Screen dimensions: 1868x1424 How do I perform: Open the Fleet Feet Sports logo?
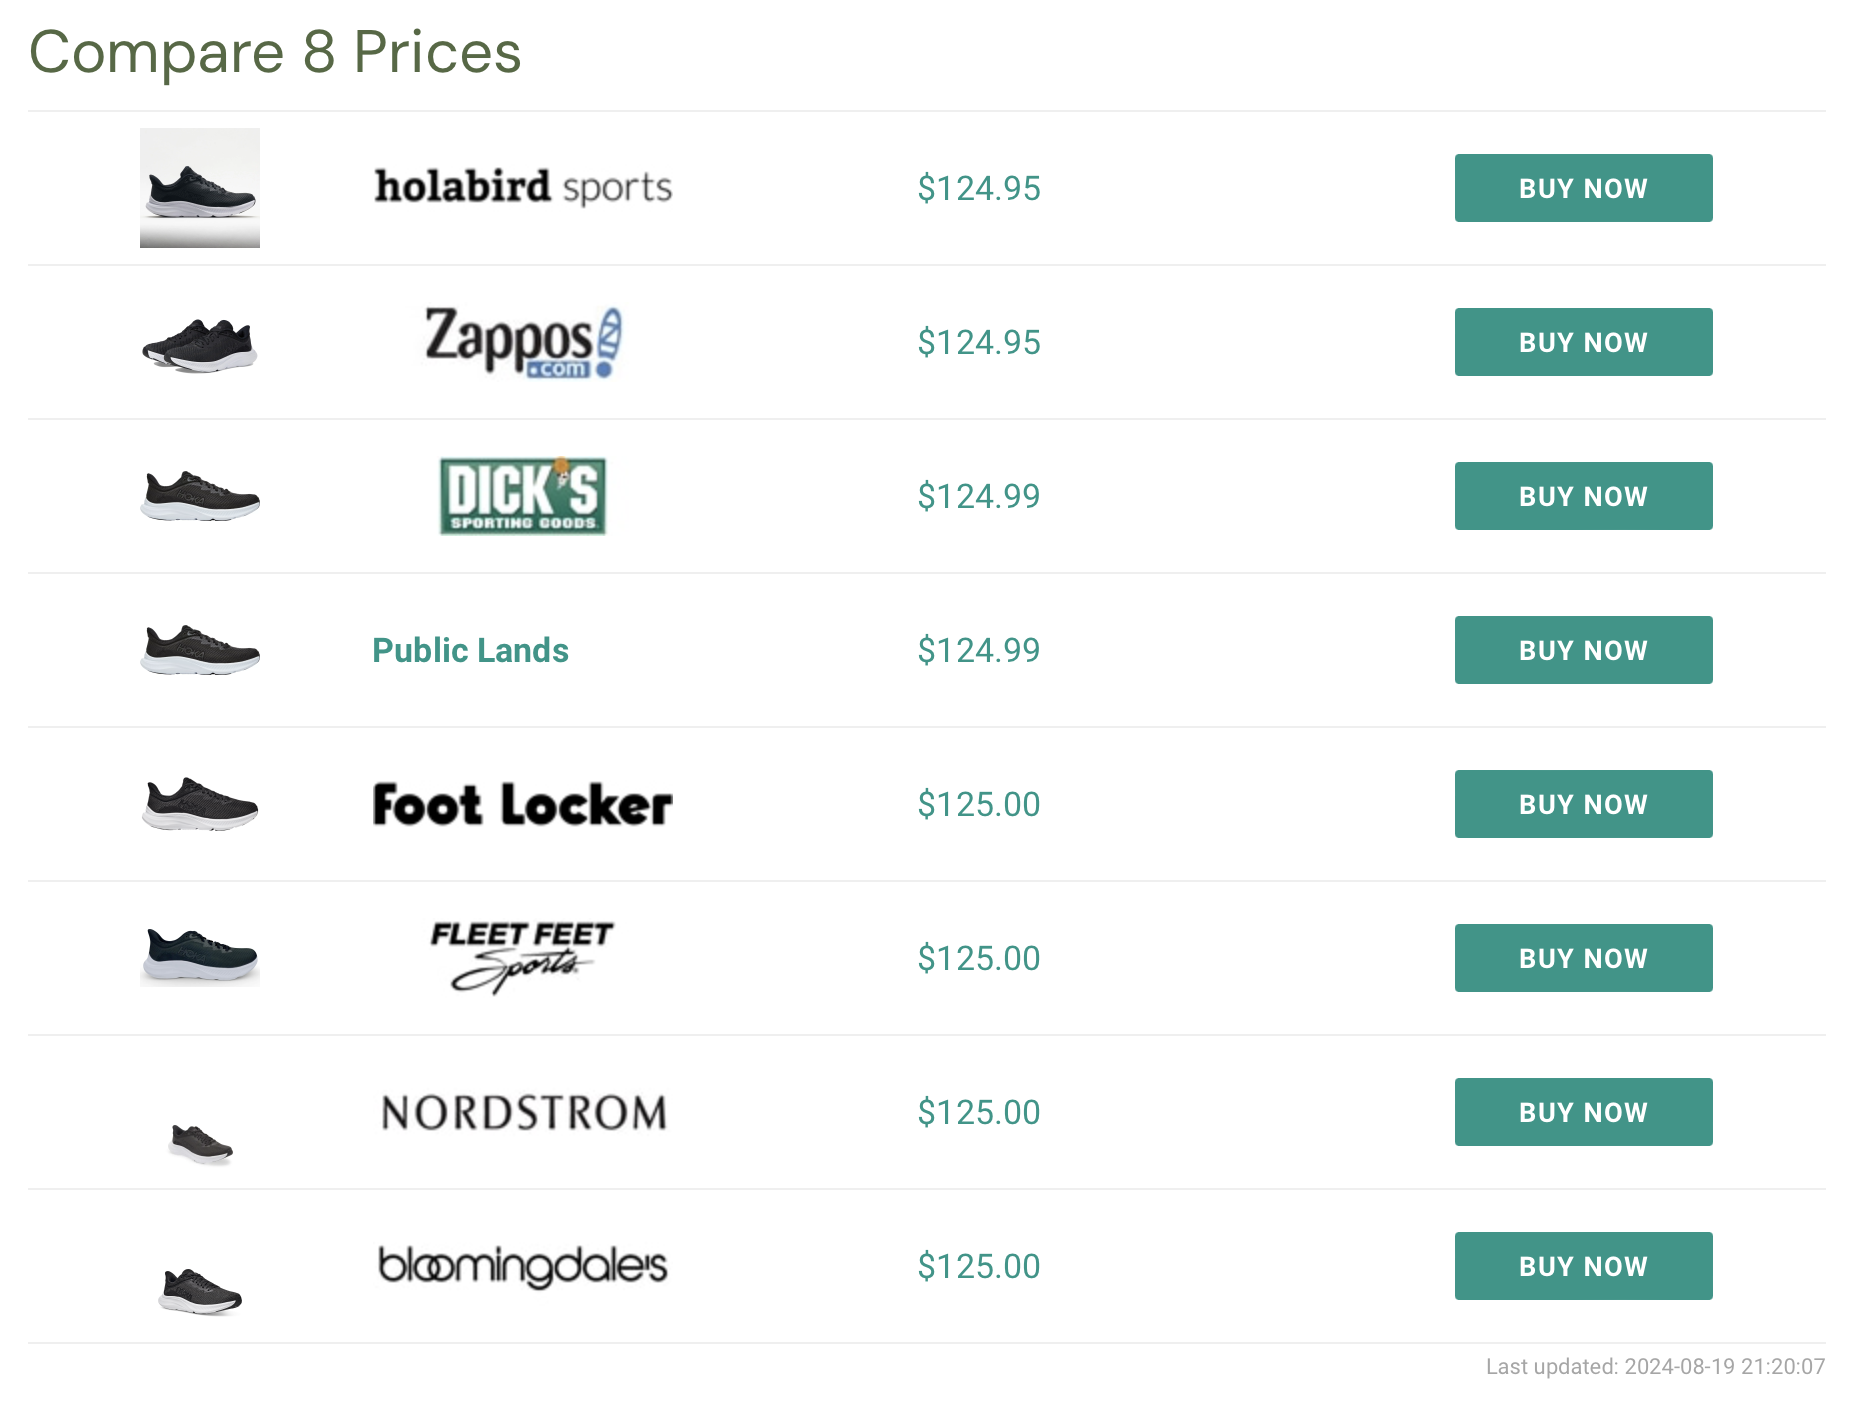click(523, 958)
